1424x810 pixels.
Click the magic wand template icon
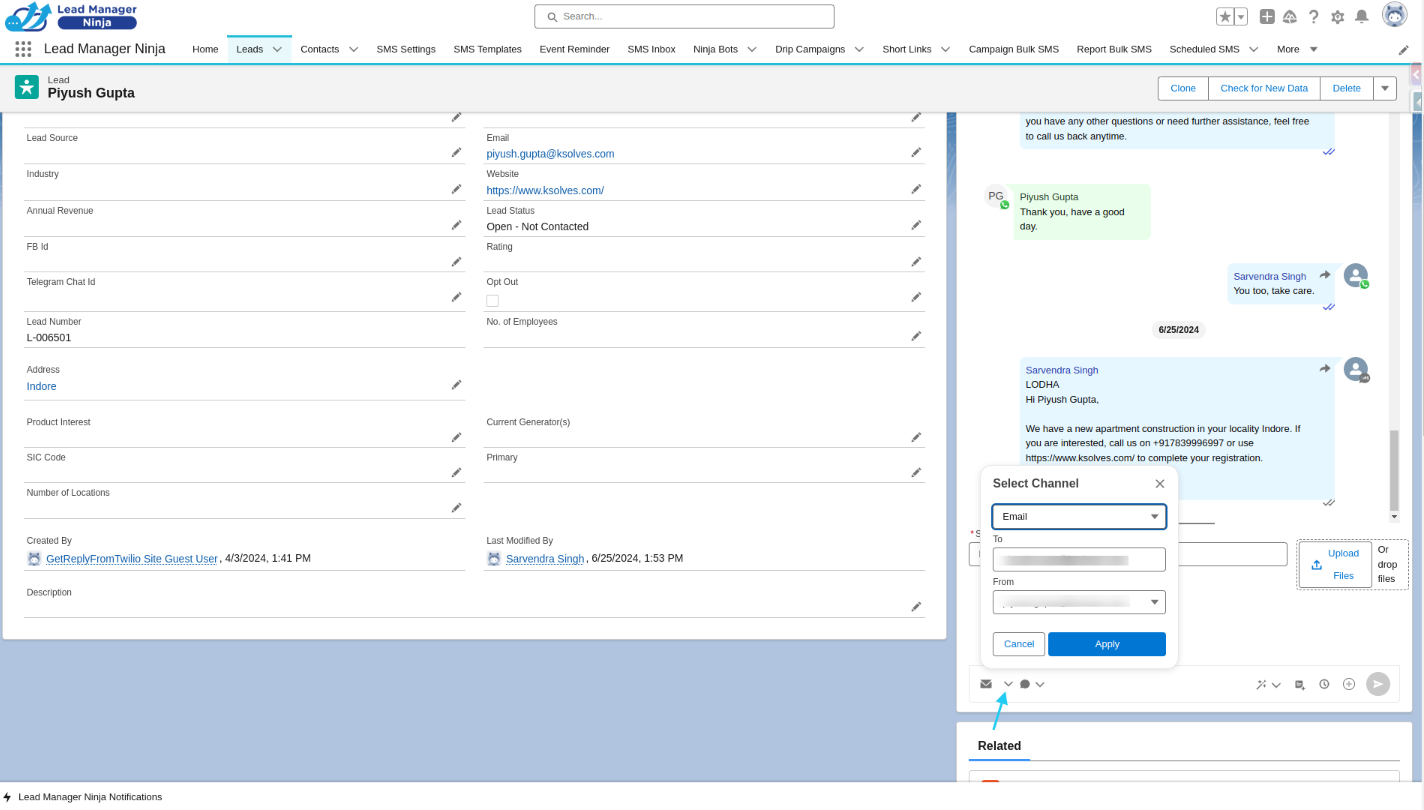click(x=1262, y=684)
